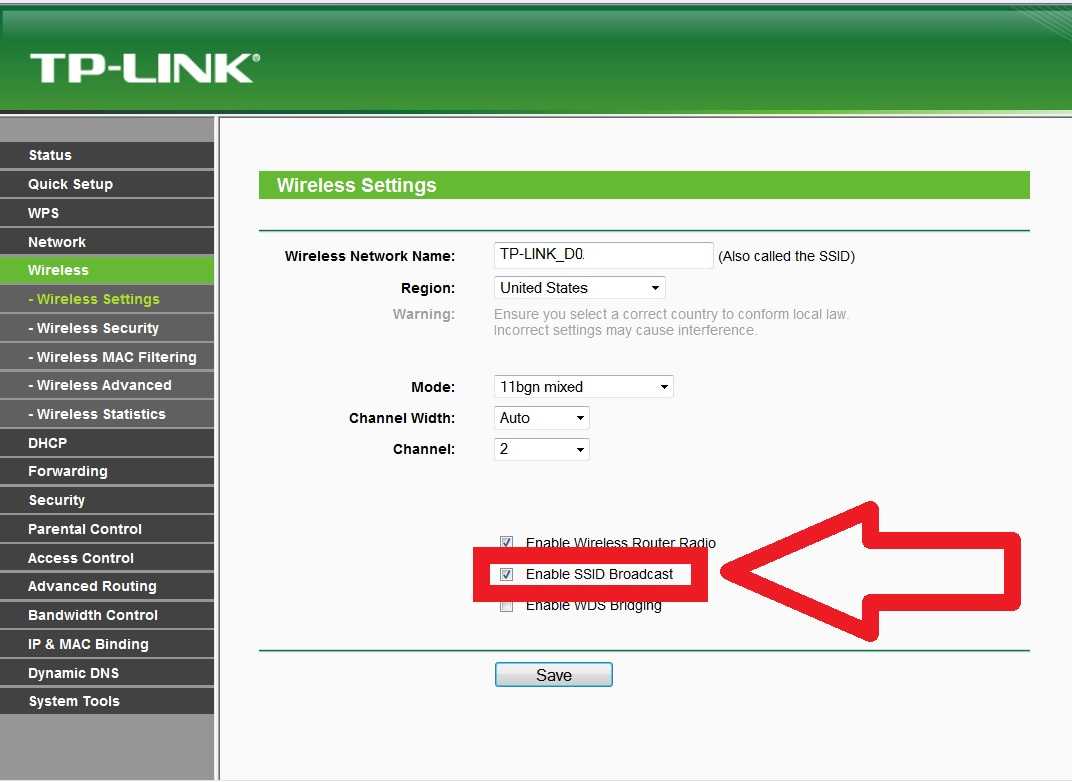This screenshot has height=782, width=1072.
Task: Go to the WPS menu
Action: (x=107, y=213)
